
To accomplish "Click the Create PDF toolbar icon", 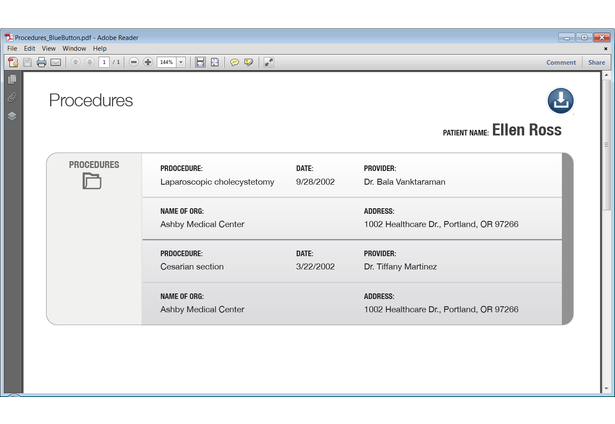I will [13, 62].
